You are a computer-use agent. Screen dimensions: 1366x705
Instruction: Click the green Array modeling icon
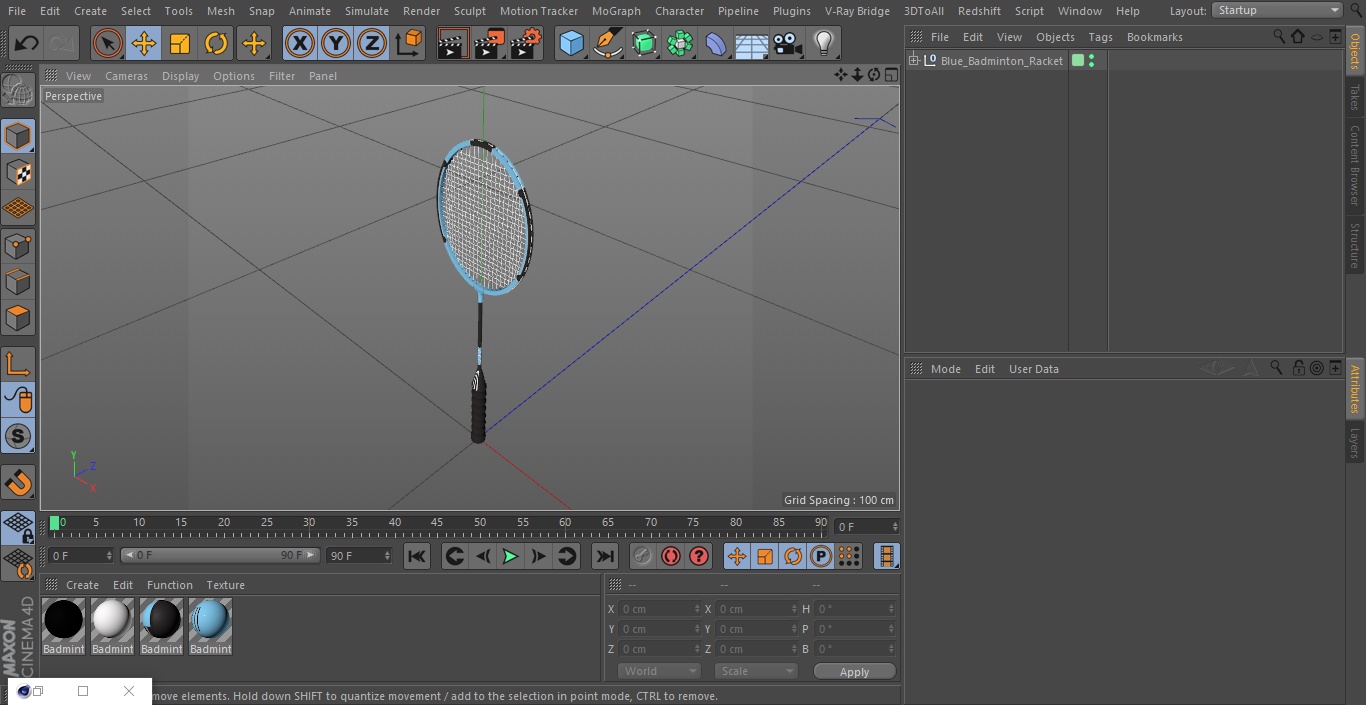coord(680,43)
